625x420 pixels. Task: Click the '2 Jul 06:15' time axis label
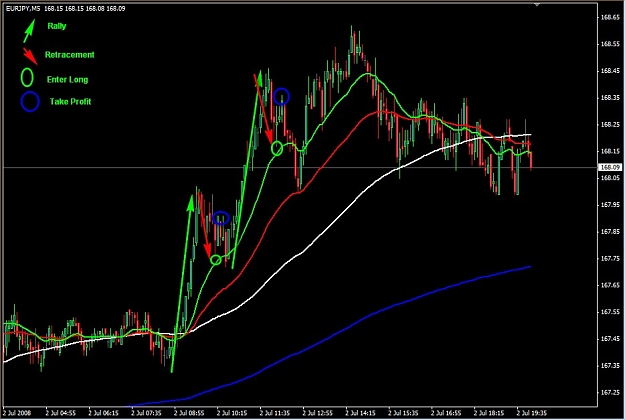(x=103, y=413)
